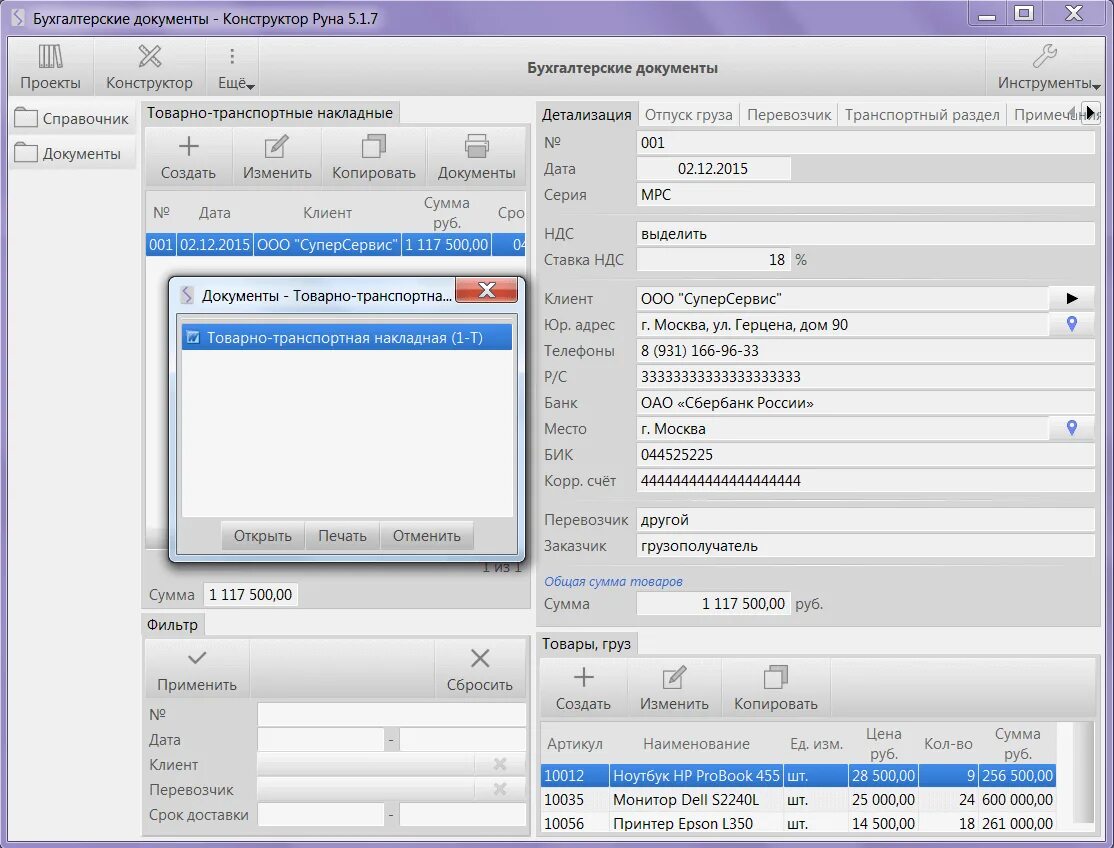Select the Товары, груз tab

[x=587, y=643]
